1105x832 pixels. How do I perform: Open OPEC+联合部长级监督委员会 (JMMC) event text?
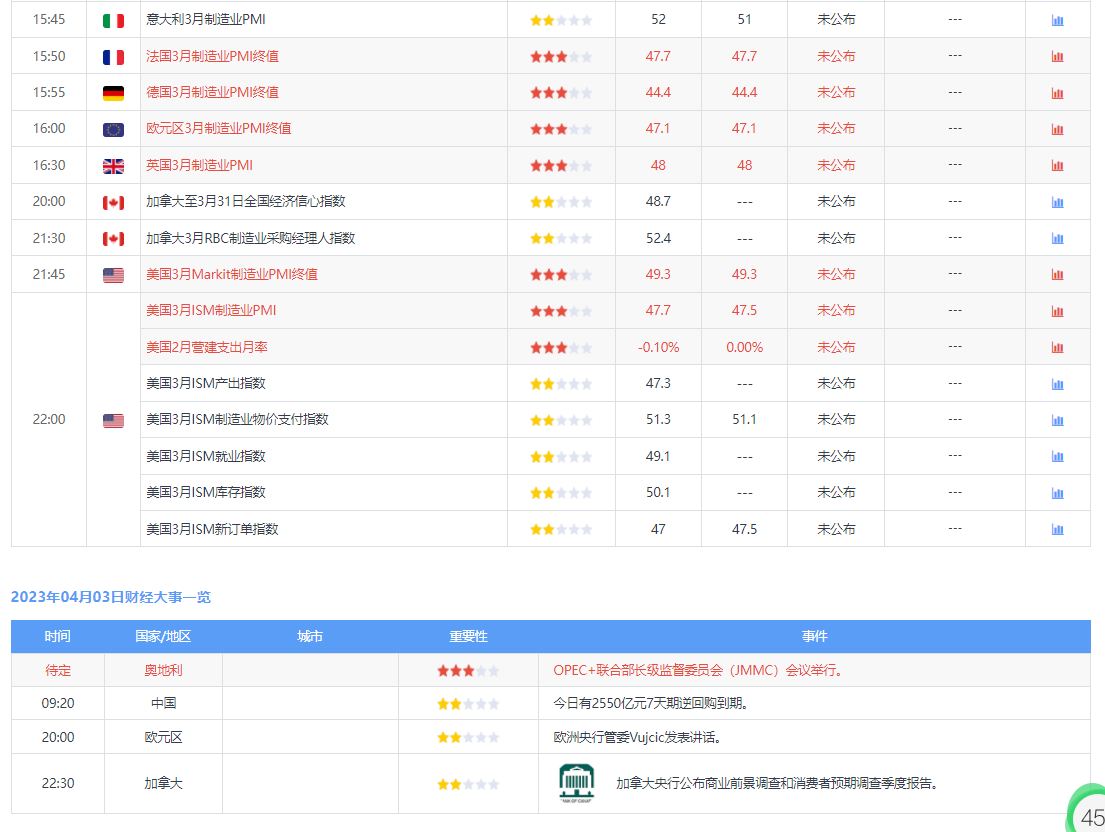click(698, 670)
